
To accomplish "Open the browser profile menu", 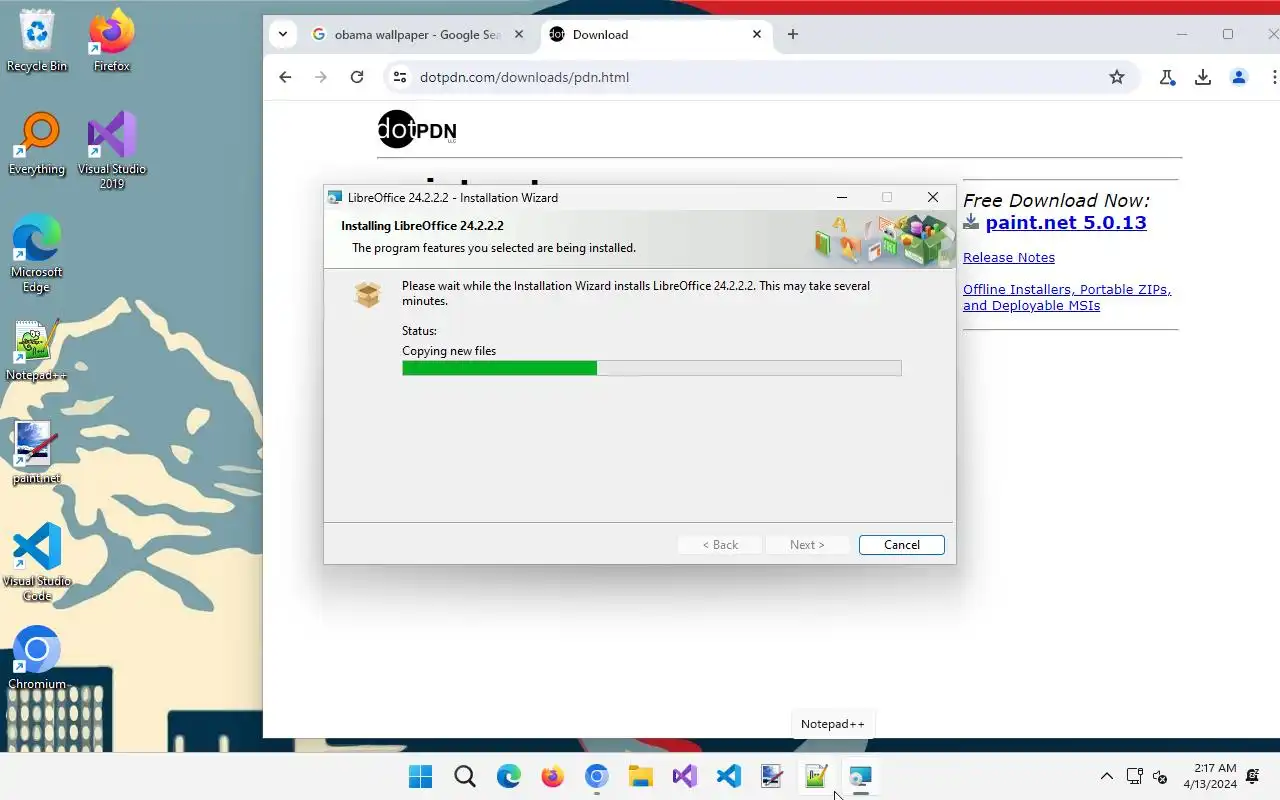I will coord(1239,77).
